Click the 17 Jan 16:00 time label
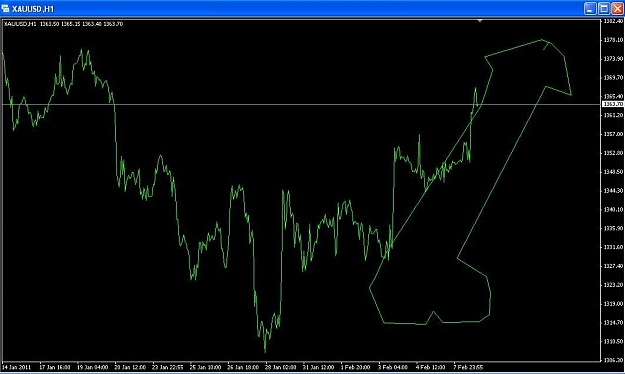Image resolution: width=625 pixels, height=374 pixels. (55, 367)
